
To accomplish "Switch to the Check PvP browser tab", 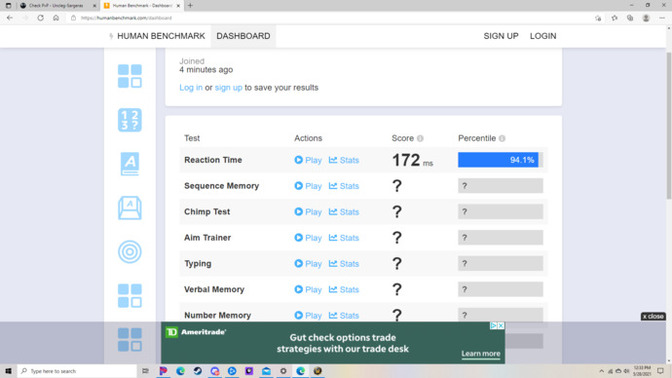I will 56,6.
